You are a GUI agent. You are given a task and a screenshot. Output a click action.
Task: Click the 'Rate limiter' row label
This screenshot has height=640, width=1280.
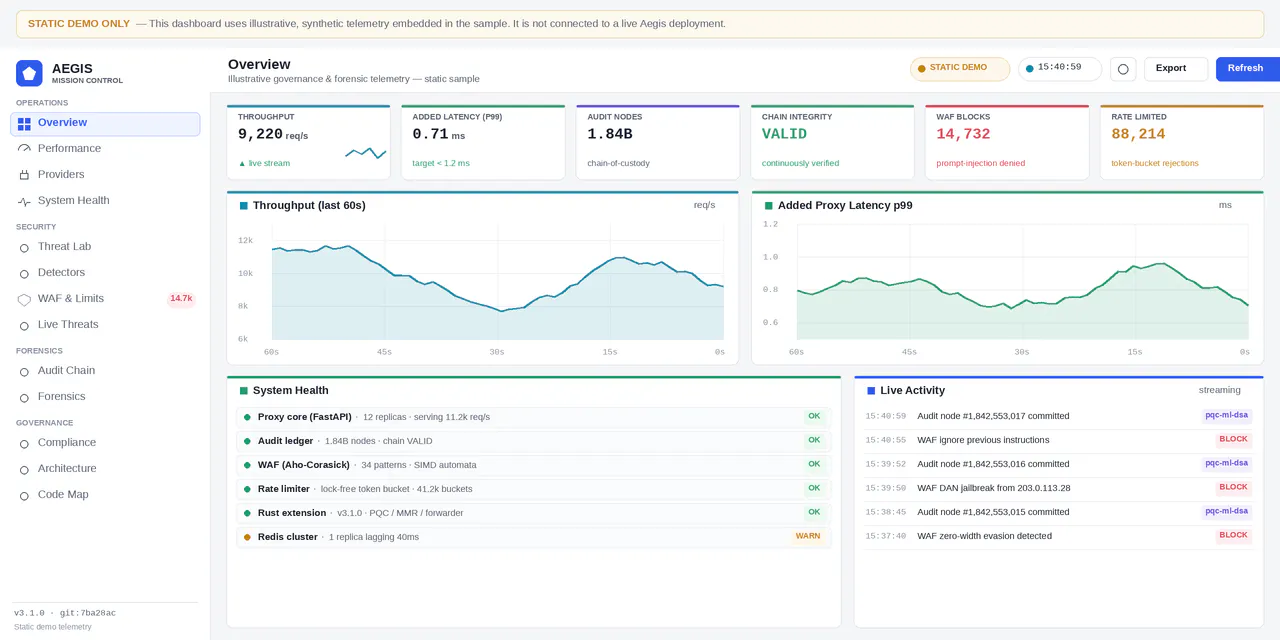(284, 489)
